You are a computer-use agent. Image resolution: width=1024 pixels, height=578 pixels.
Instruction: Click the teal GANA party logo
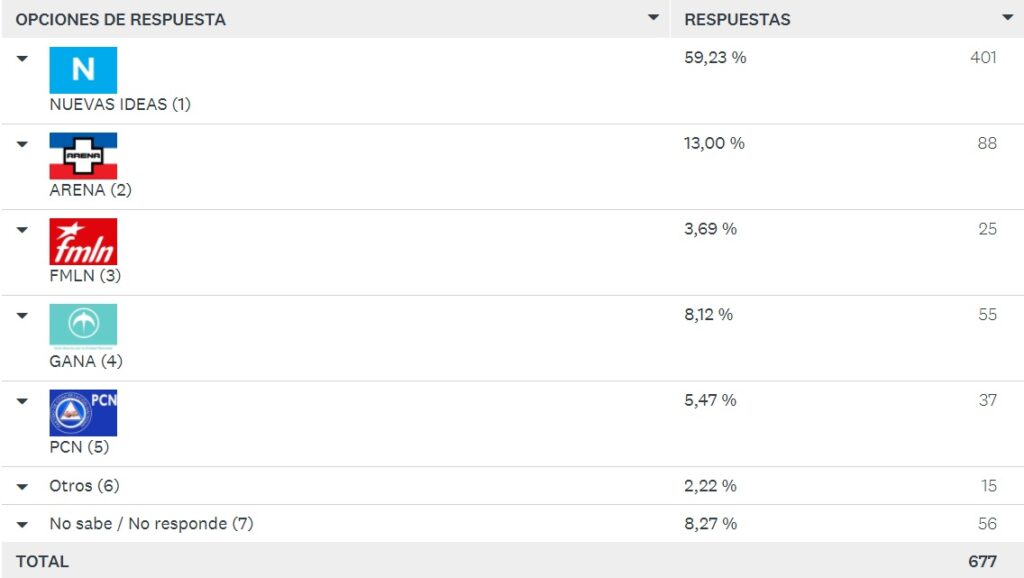pos(83,325)
